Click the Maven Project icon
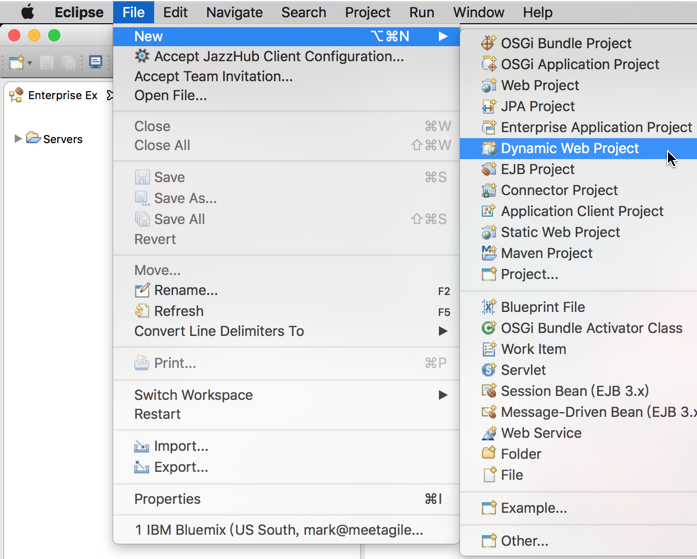This screenshot has width=697, height=559. coord(489,253)
